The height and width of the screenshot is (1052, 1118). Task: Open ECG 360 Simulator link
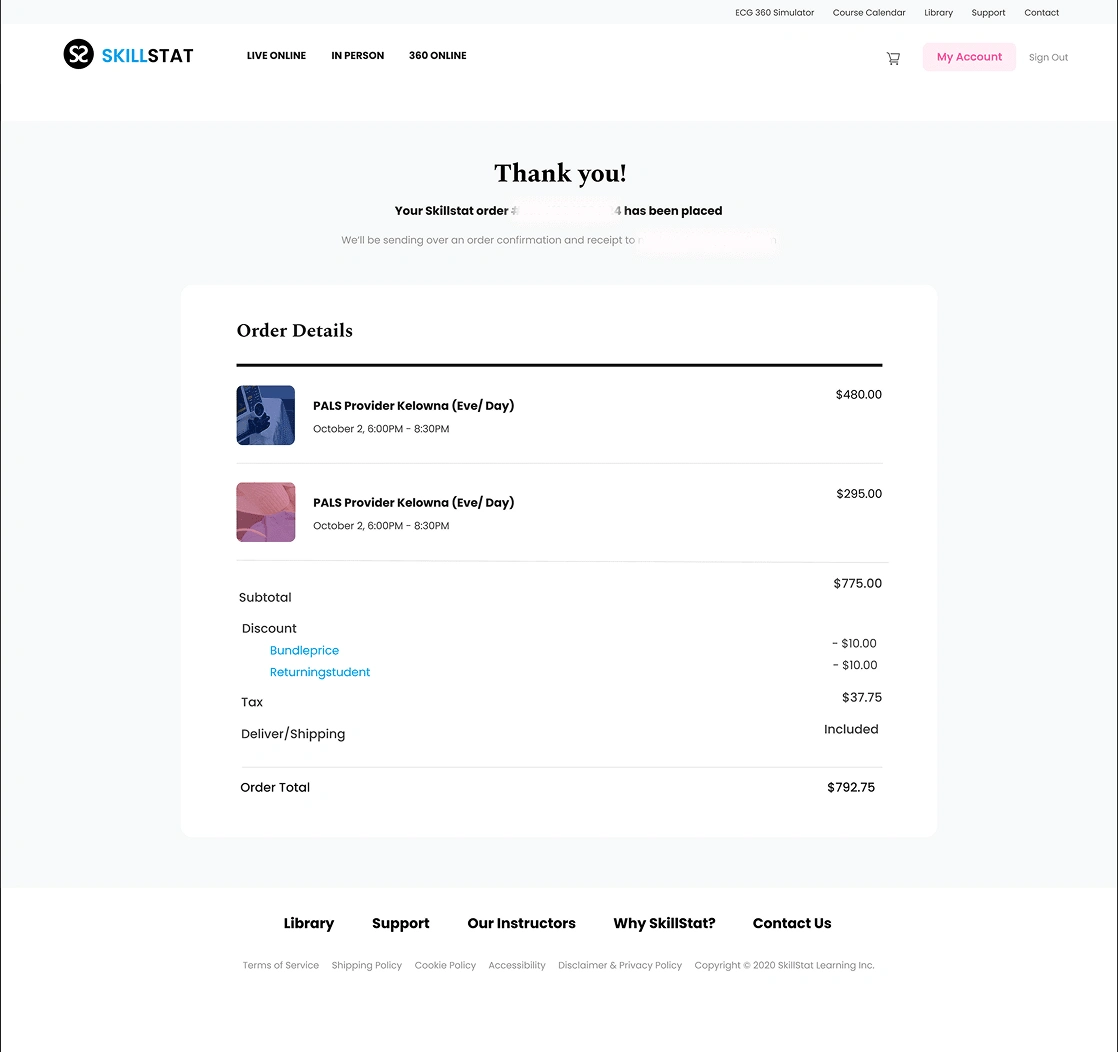774,13
